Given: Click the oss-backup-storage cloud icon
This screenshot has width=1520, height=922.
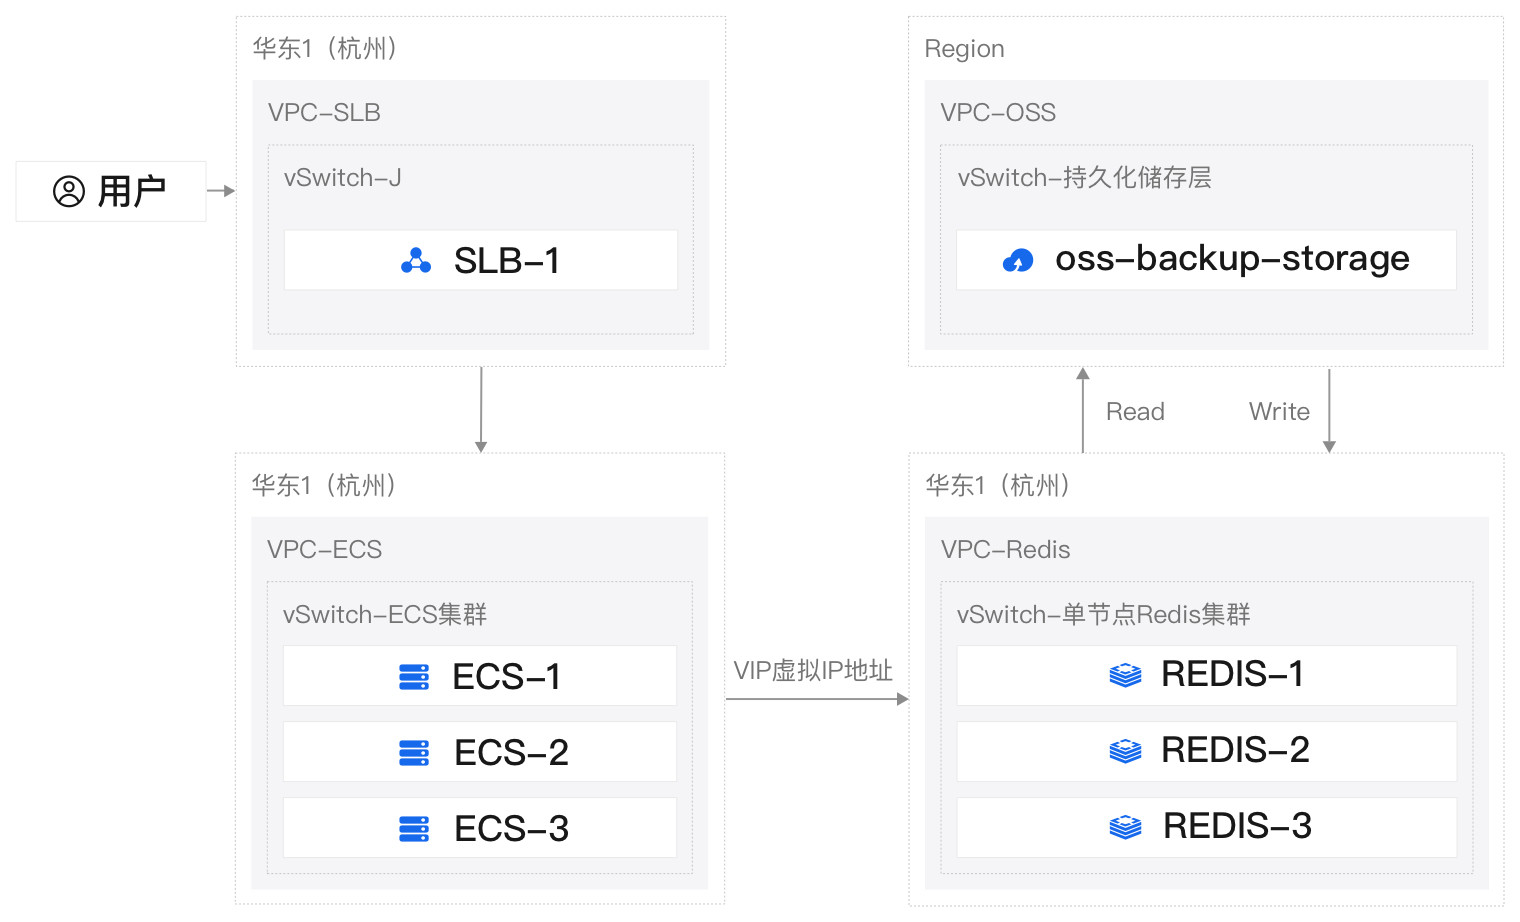Looking at the screenshot, I should pos(1018,261).
